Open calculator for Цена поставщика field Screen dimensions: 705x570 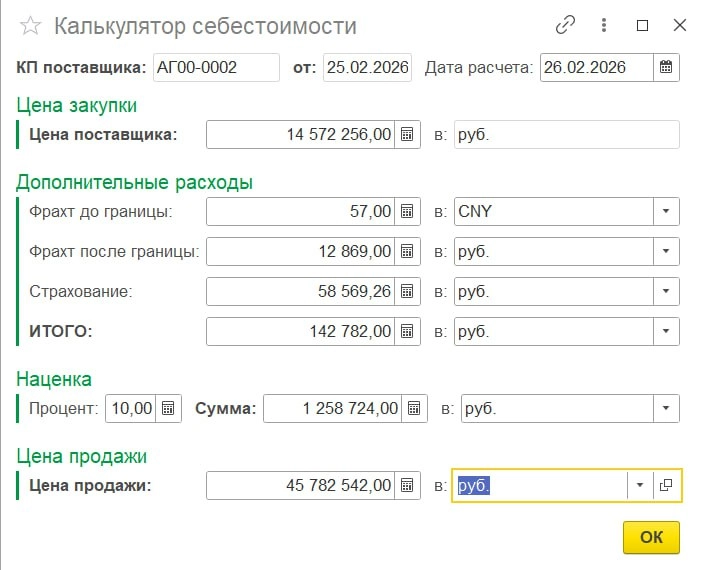point(407,134)
